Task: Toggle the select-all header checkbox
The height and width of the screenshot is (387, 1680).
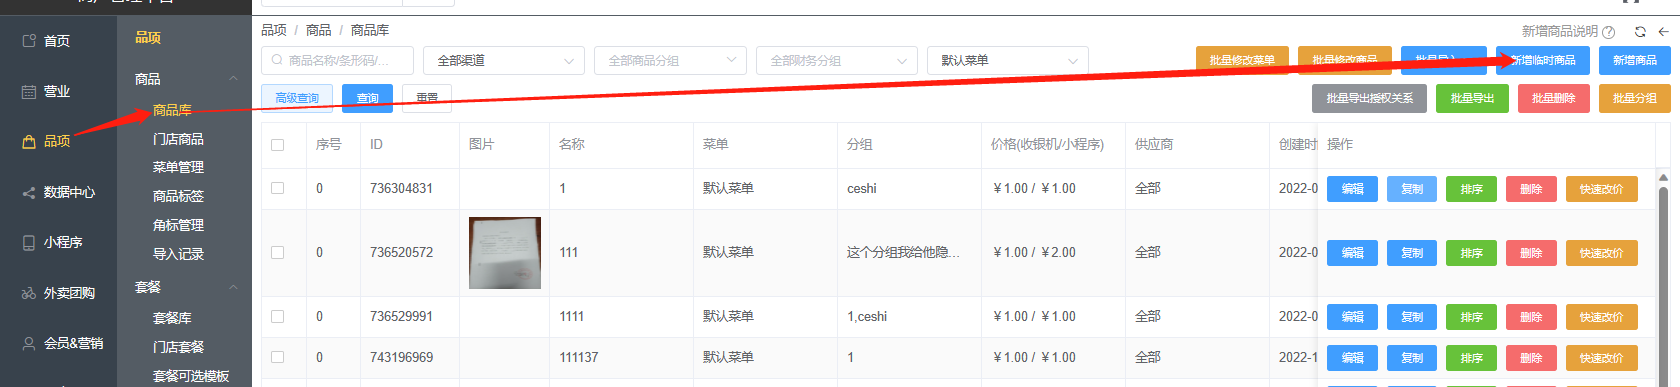Action: tap(278, 145)
